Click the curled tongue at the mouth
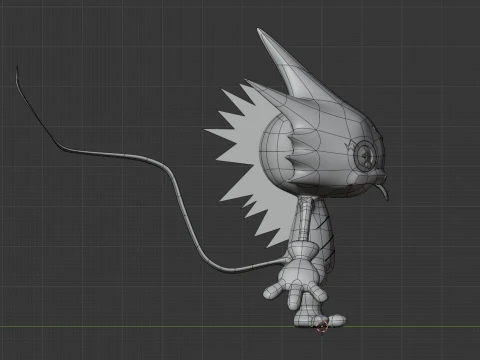The height and width of the screenshot is (360, 480). click(383, 192)
